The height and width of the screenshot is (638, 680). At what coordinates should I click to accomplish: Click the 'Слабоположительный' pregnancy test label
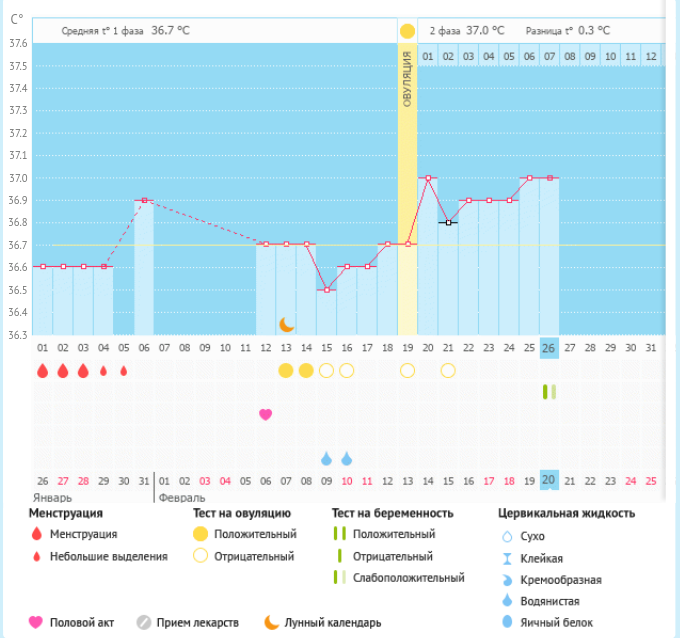coord(409,578)
